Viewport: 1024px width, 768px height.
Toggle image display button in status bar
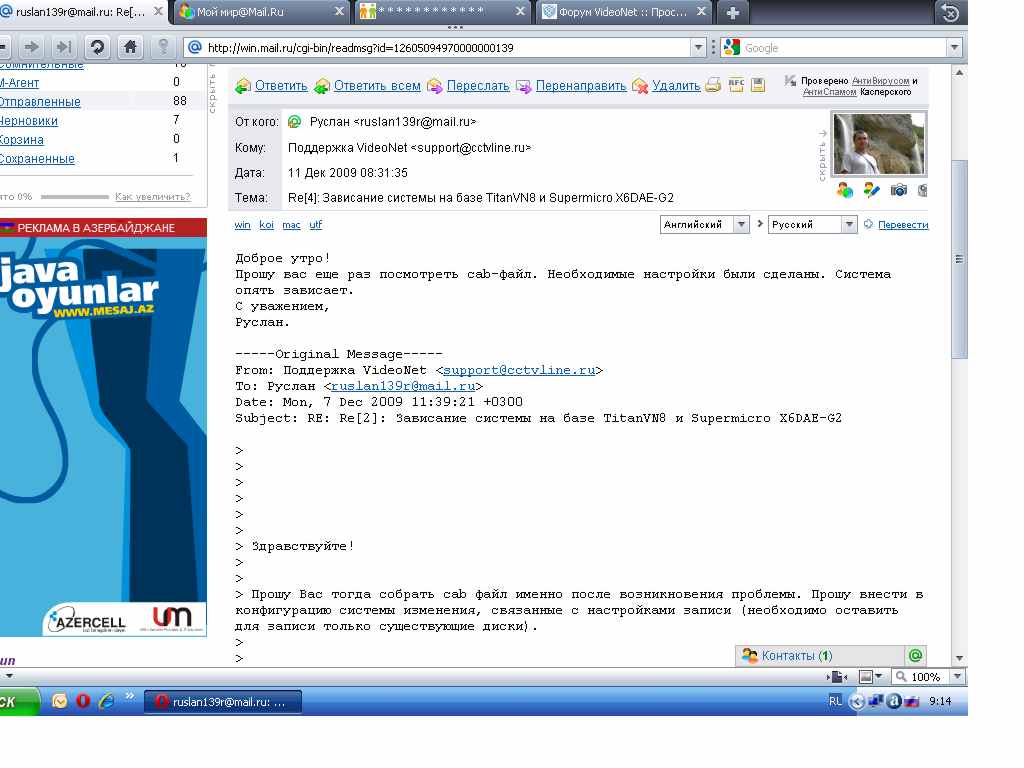(x=866, y=677)
